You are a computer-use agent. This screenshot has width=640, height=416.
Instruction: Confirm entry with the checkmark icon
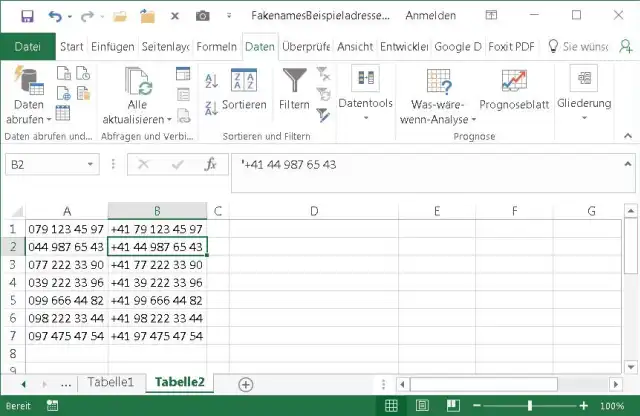pyautogui.click(x=177, y=165)
